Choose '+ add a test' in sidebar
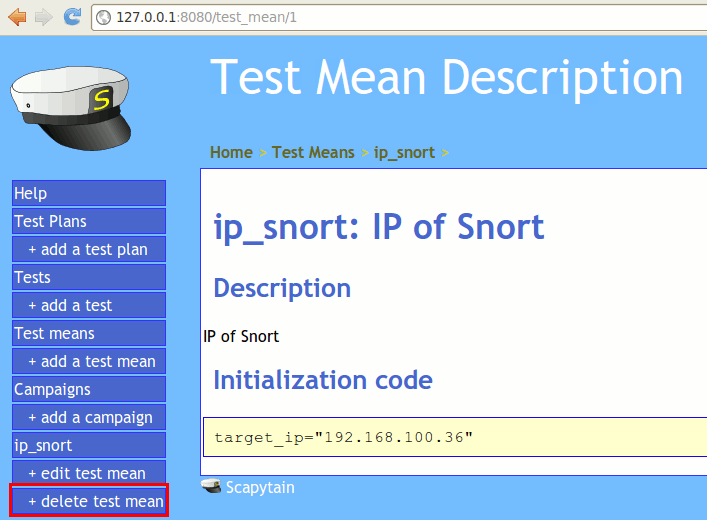 [x=88, y=305]
